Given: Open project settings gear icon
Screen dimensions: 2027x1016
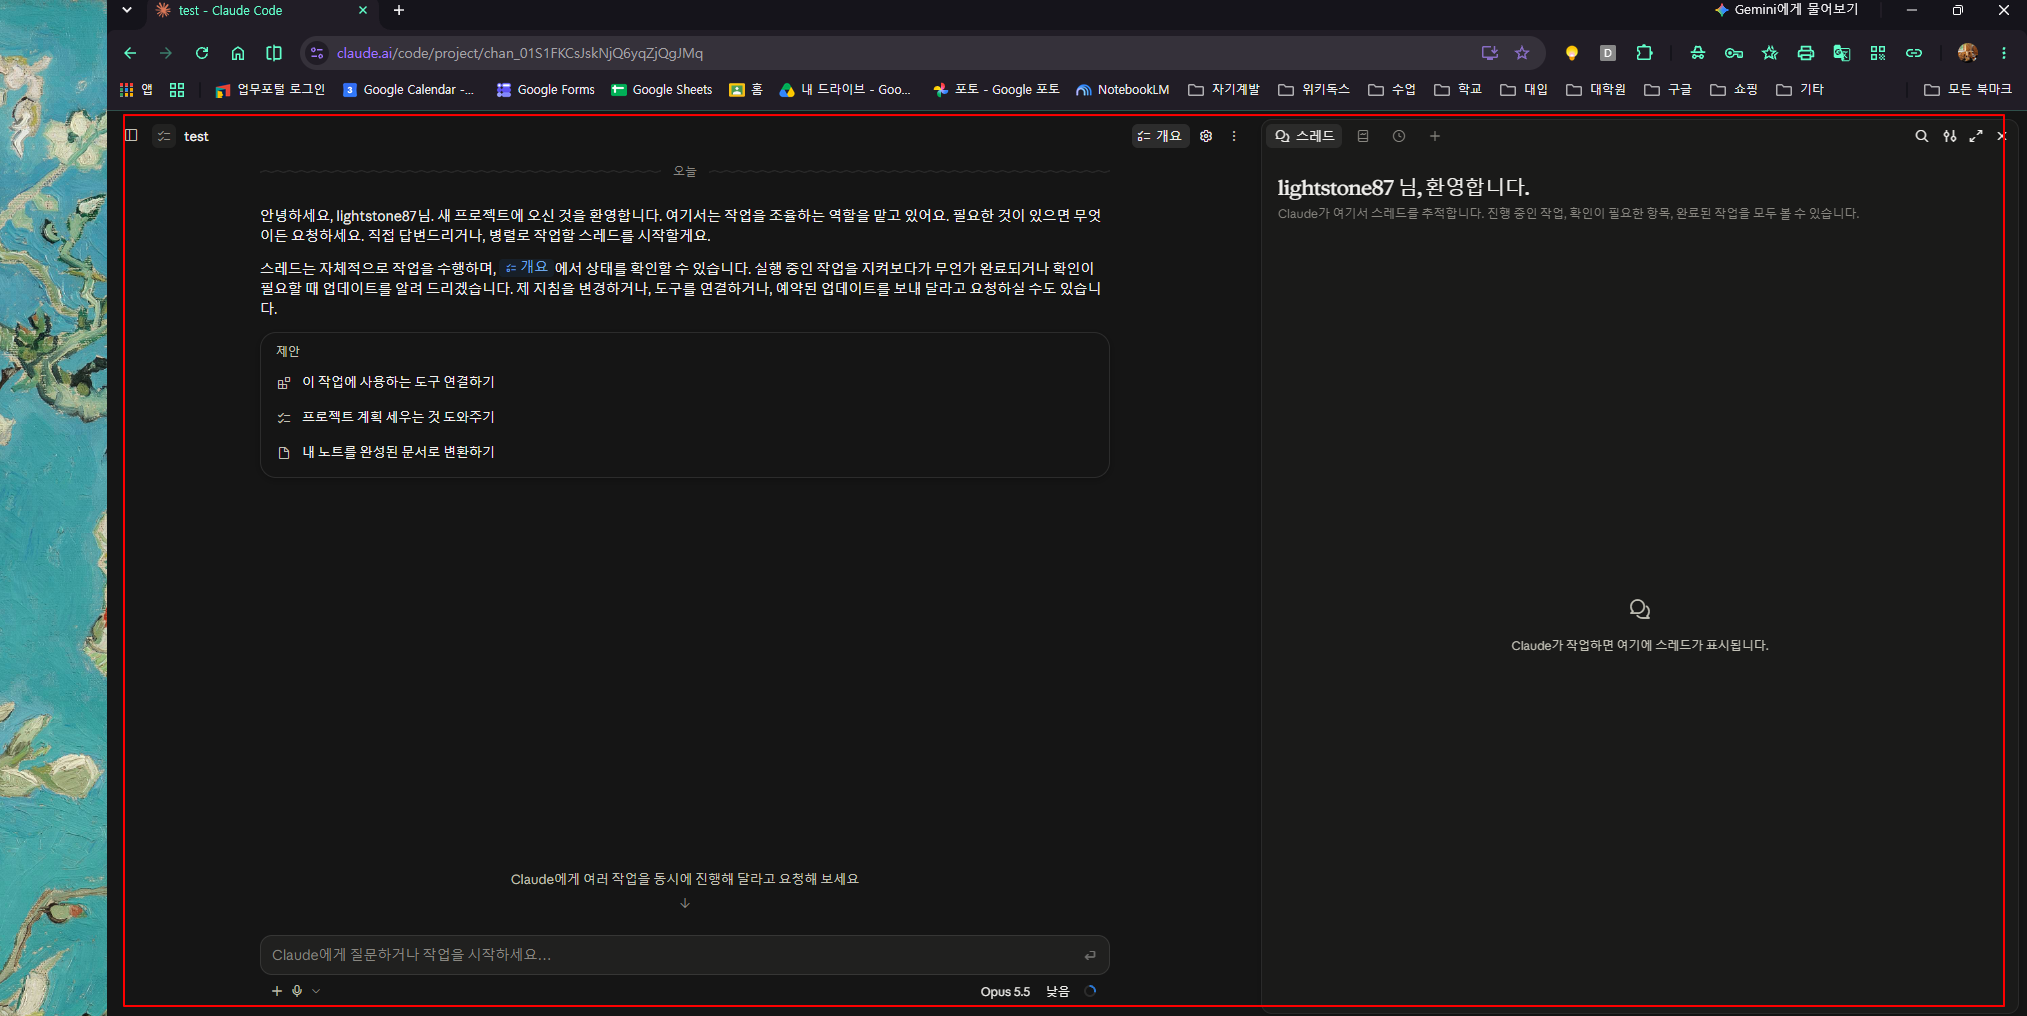Looking at the screenshot, I should [x=1206, y=136].
